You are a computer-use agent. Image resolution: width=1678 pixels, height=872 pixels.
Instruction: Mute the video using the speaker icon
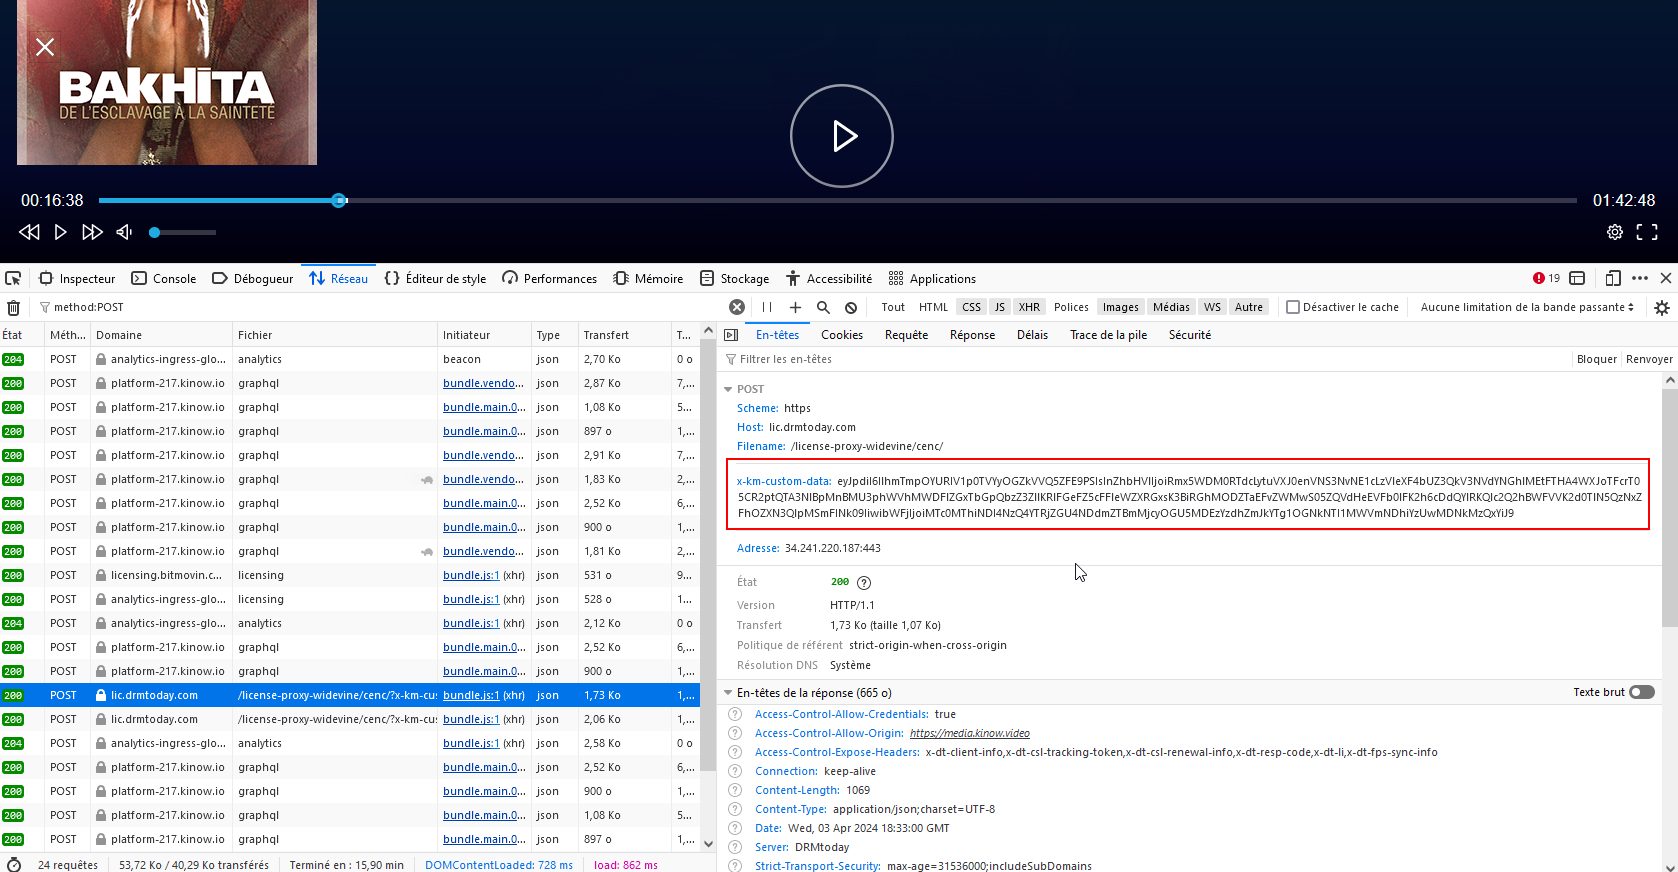[124, 232]
